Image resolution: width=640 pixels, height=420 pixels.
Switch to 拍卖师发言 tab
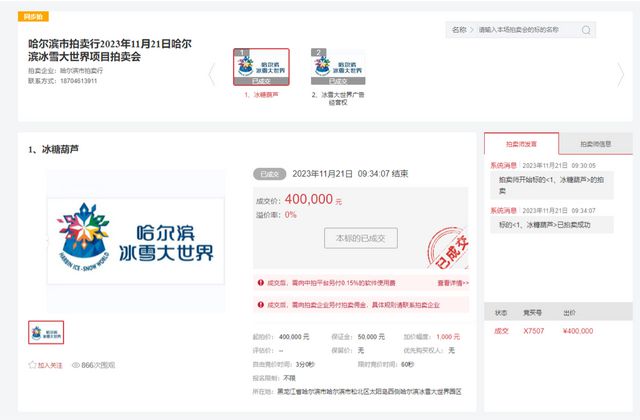coord(521,144)
